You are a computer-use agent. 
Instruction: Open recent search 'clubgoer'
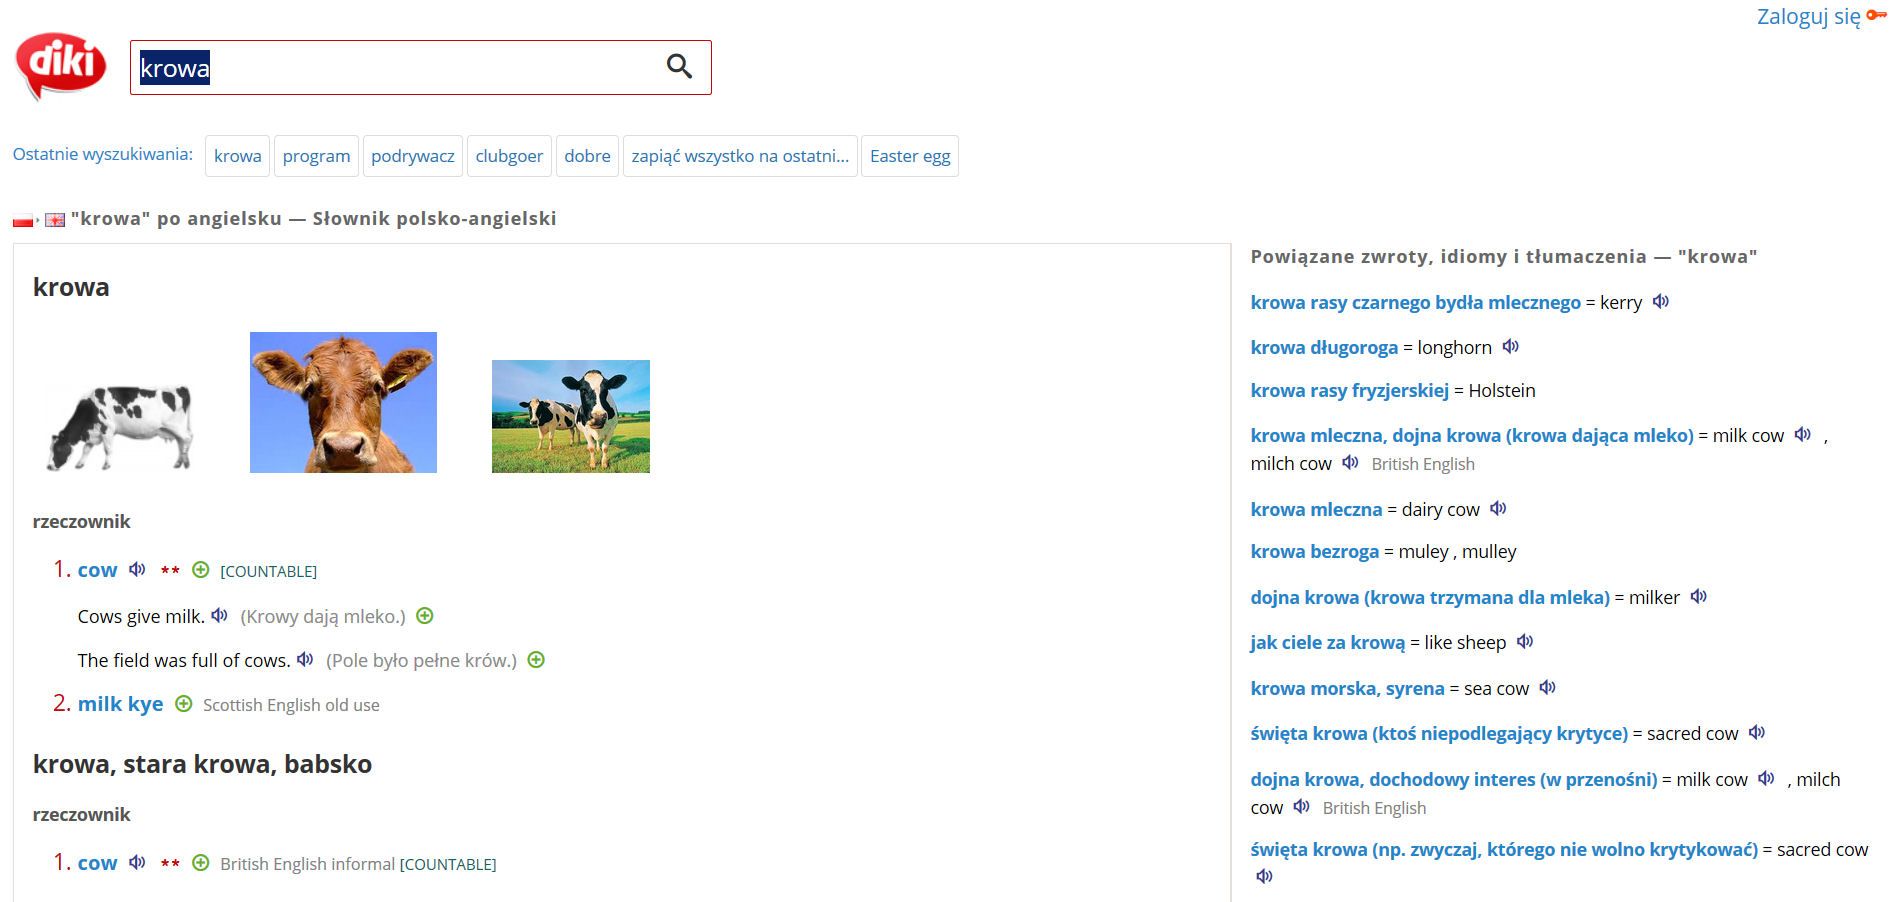pyautogui.click(x=509, y=156)
